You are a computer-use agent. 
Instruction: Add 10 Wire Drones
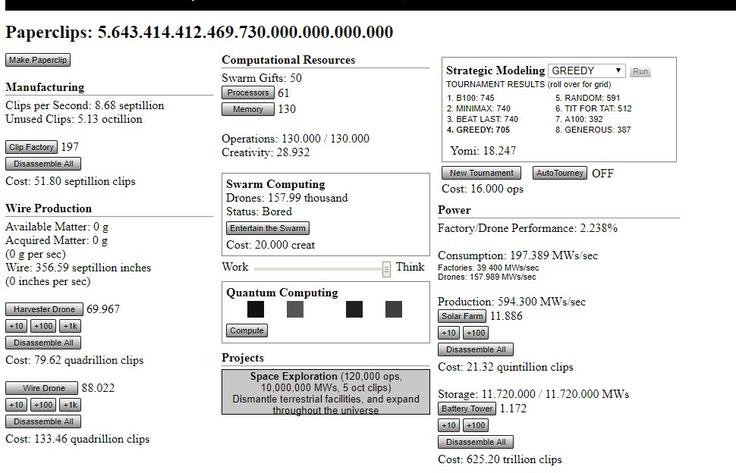point(16,405)
